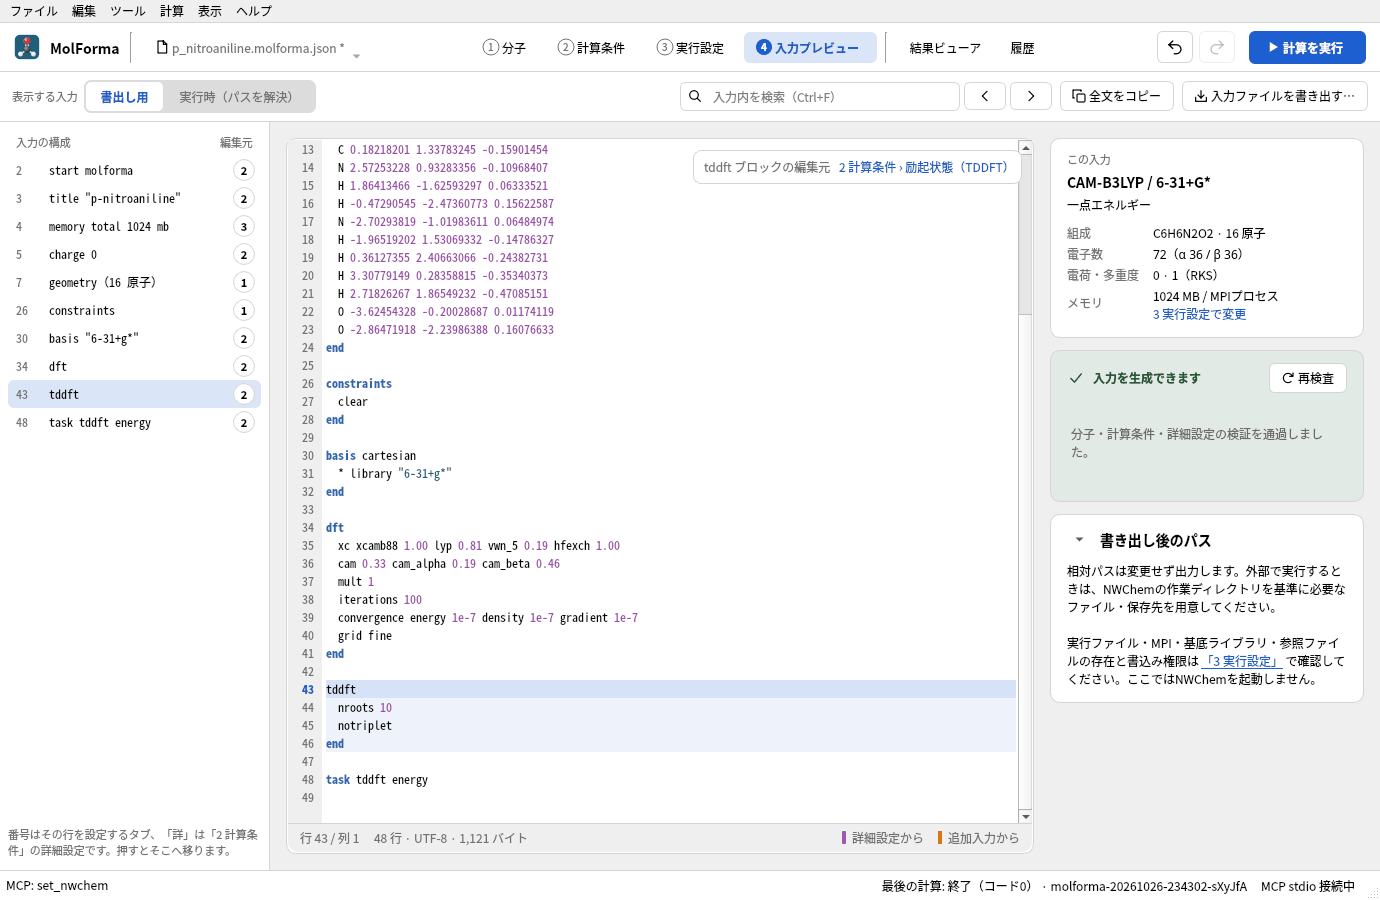Open the 計算 menu

[172, 11]
